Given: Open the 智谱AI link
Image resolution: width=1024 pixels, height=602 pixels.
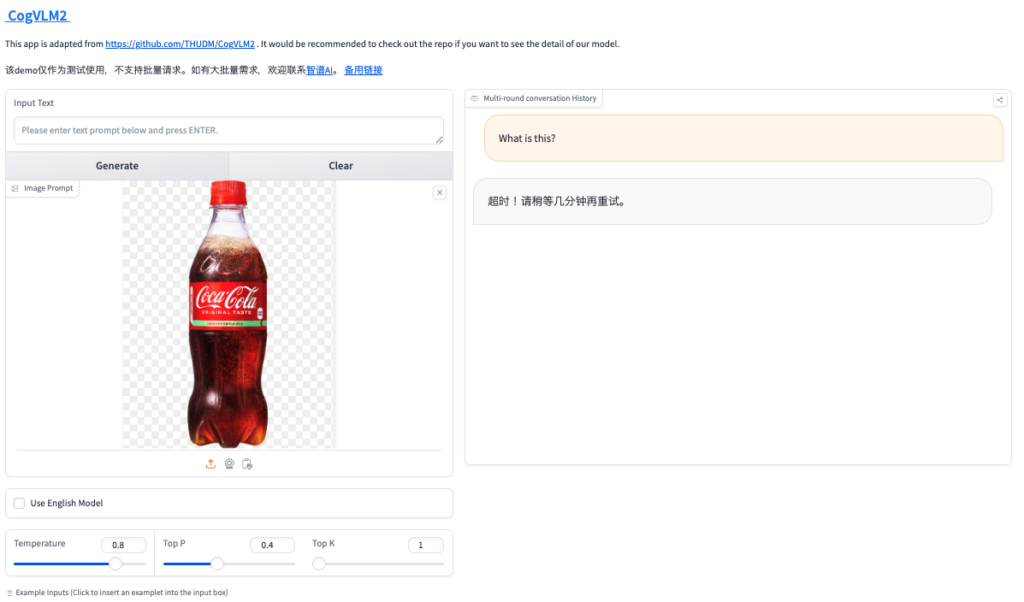Looking at the screenshot, I should (x=319, y=70).
